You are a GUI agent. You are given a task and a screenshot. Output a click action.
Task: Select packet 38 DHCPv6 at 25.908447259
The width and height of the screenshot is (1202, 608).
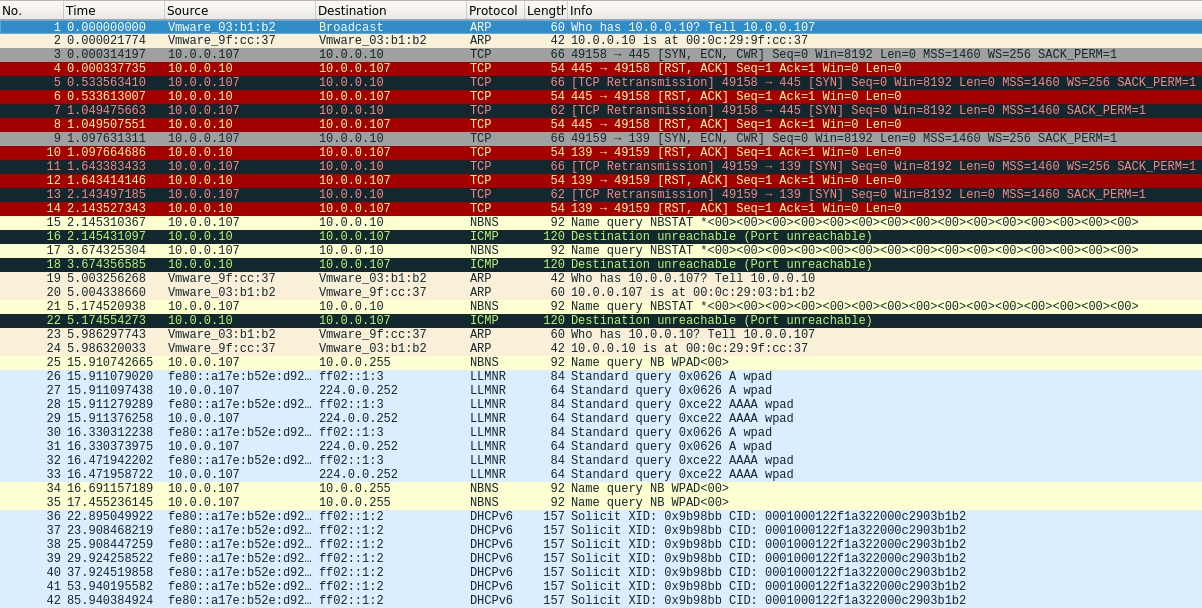(x=601, y=545)
